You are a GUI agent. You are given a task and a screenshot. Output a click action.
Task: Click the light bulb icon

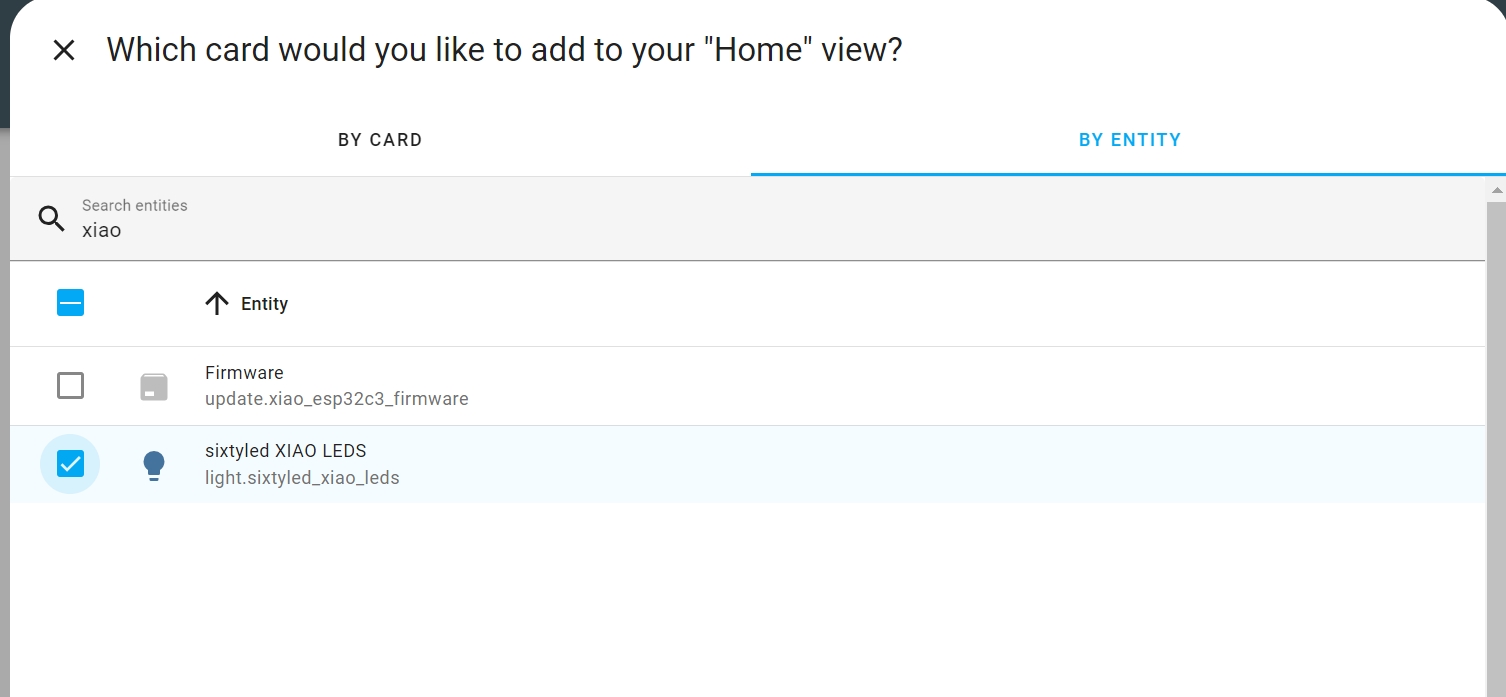coord(154,465)
